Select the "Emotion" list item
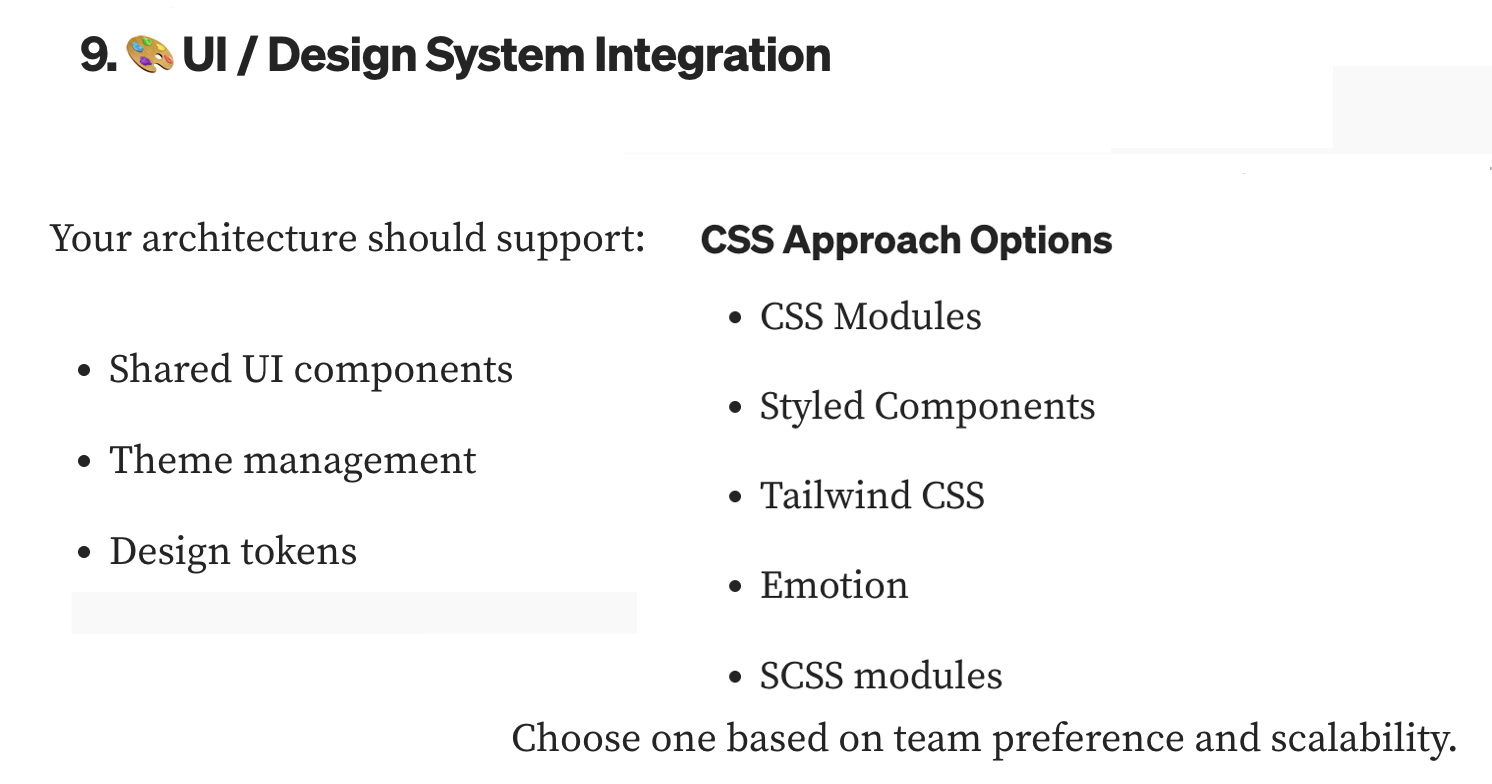This screenshot has width=1492, height=784. 834,586
